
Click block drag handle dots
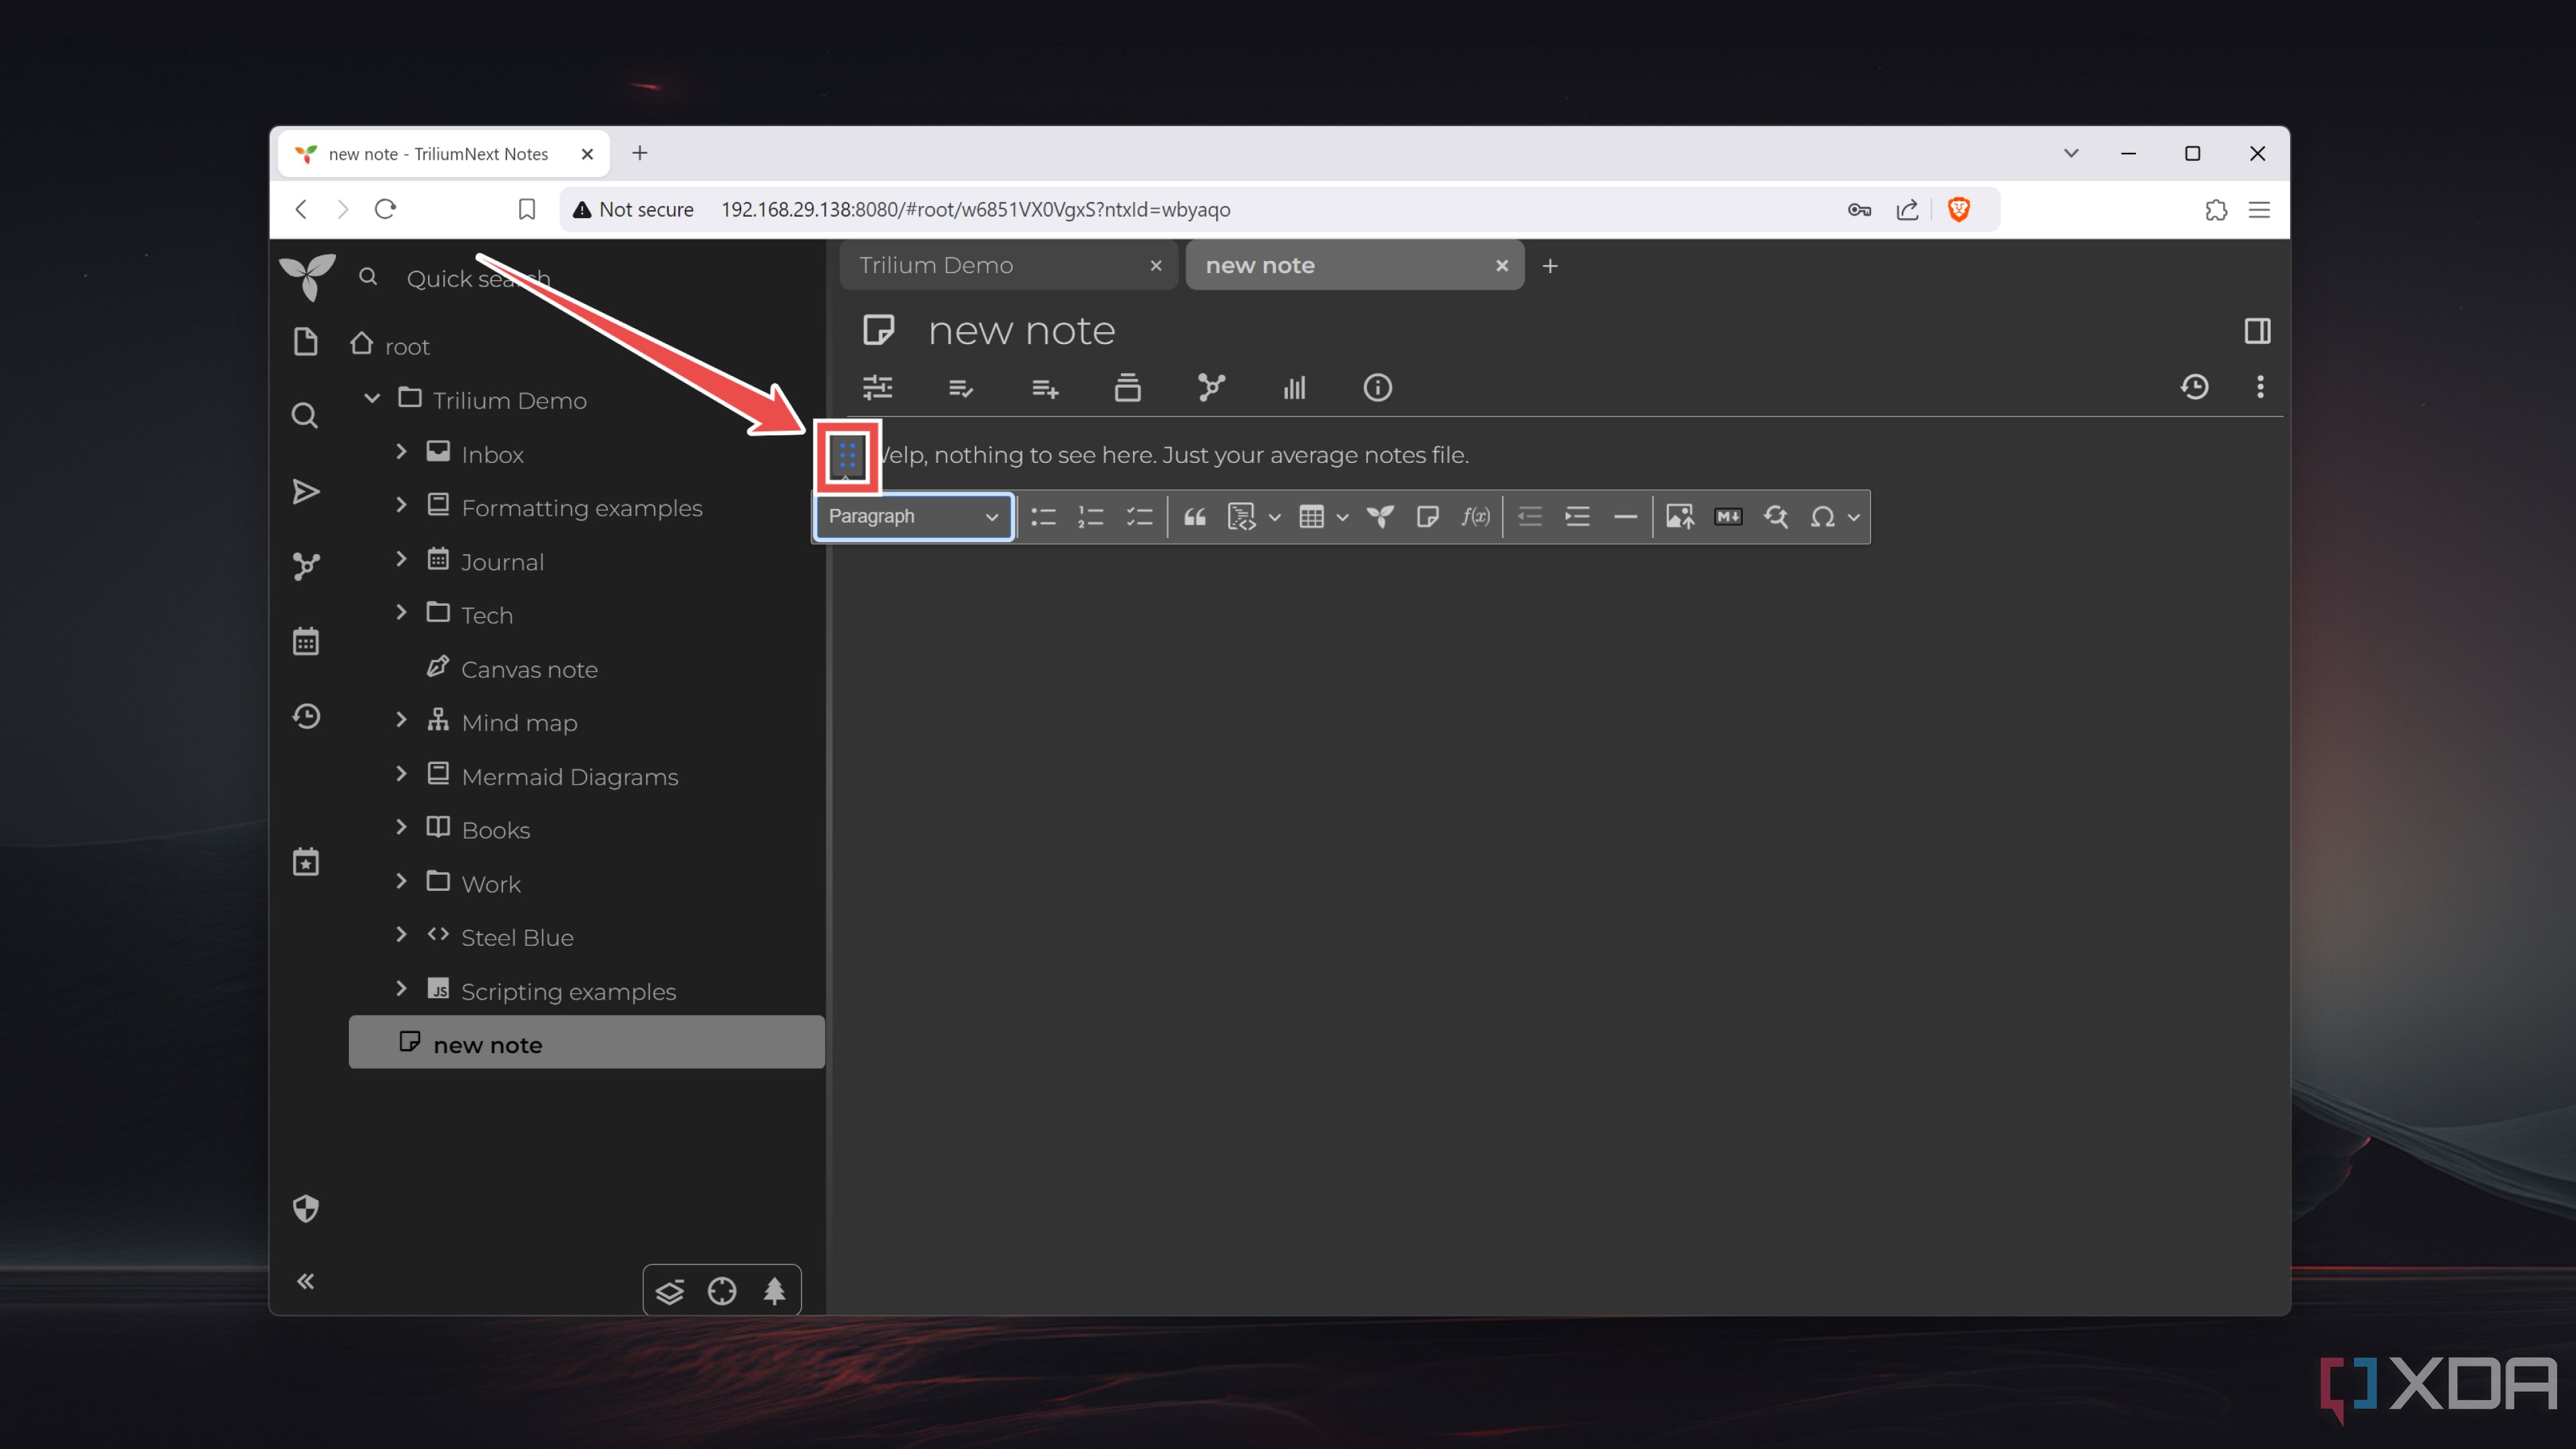click(847, 456)
